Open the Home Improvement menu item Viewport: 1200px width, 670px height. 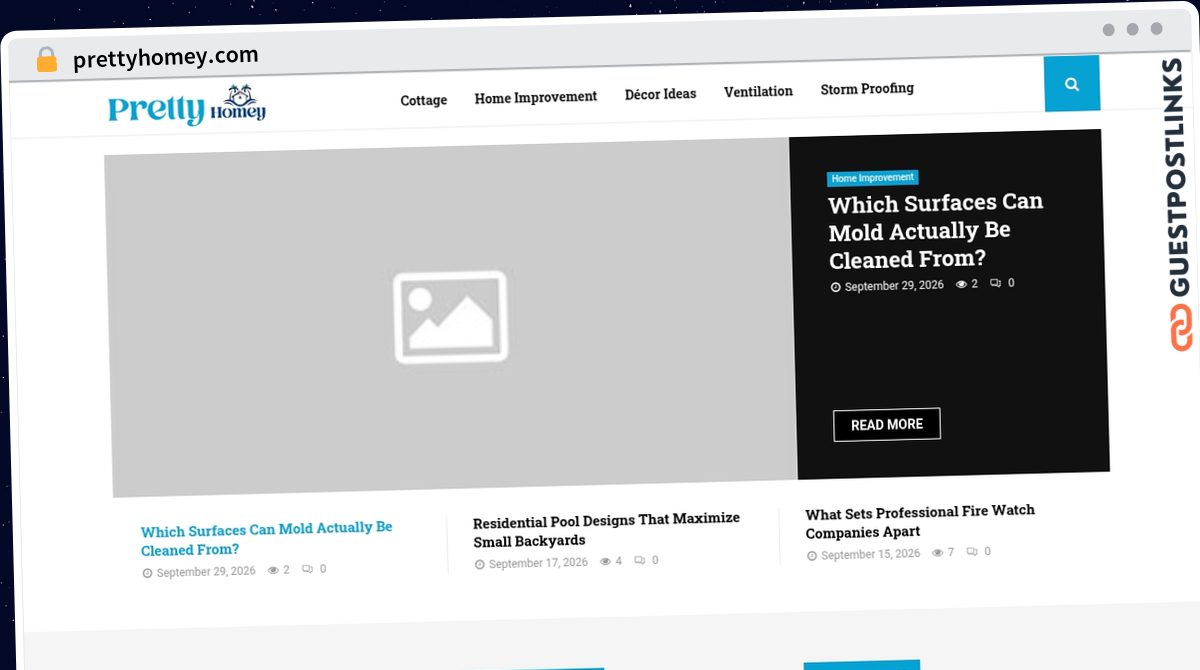[536, 97]
